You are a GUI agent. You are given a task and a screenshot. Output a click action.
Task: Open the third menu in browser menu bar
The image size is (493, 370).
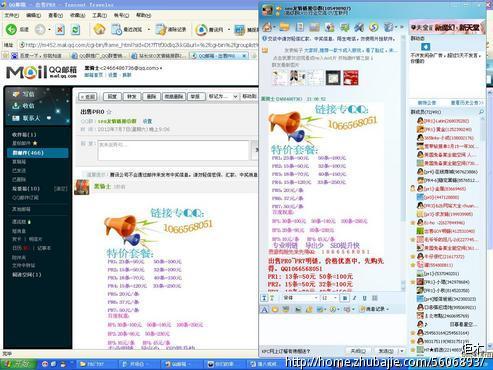[56, 15]
